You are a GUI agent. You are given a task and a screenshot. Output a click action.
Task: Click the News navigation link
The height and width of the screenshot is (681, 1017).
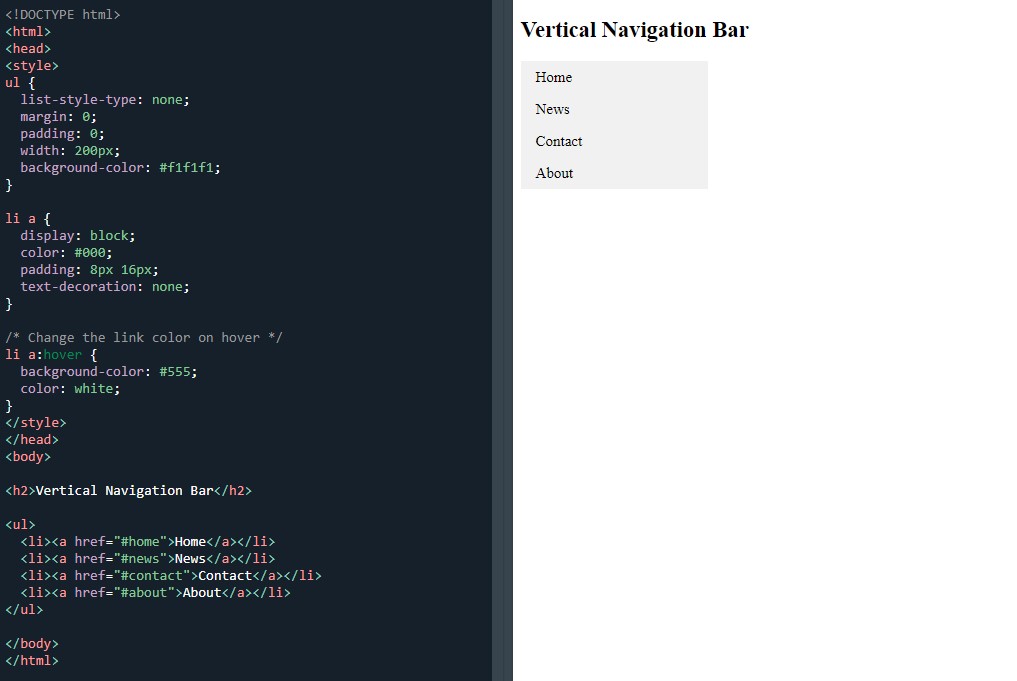pos(552,109)
